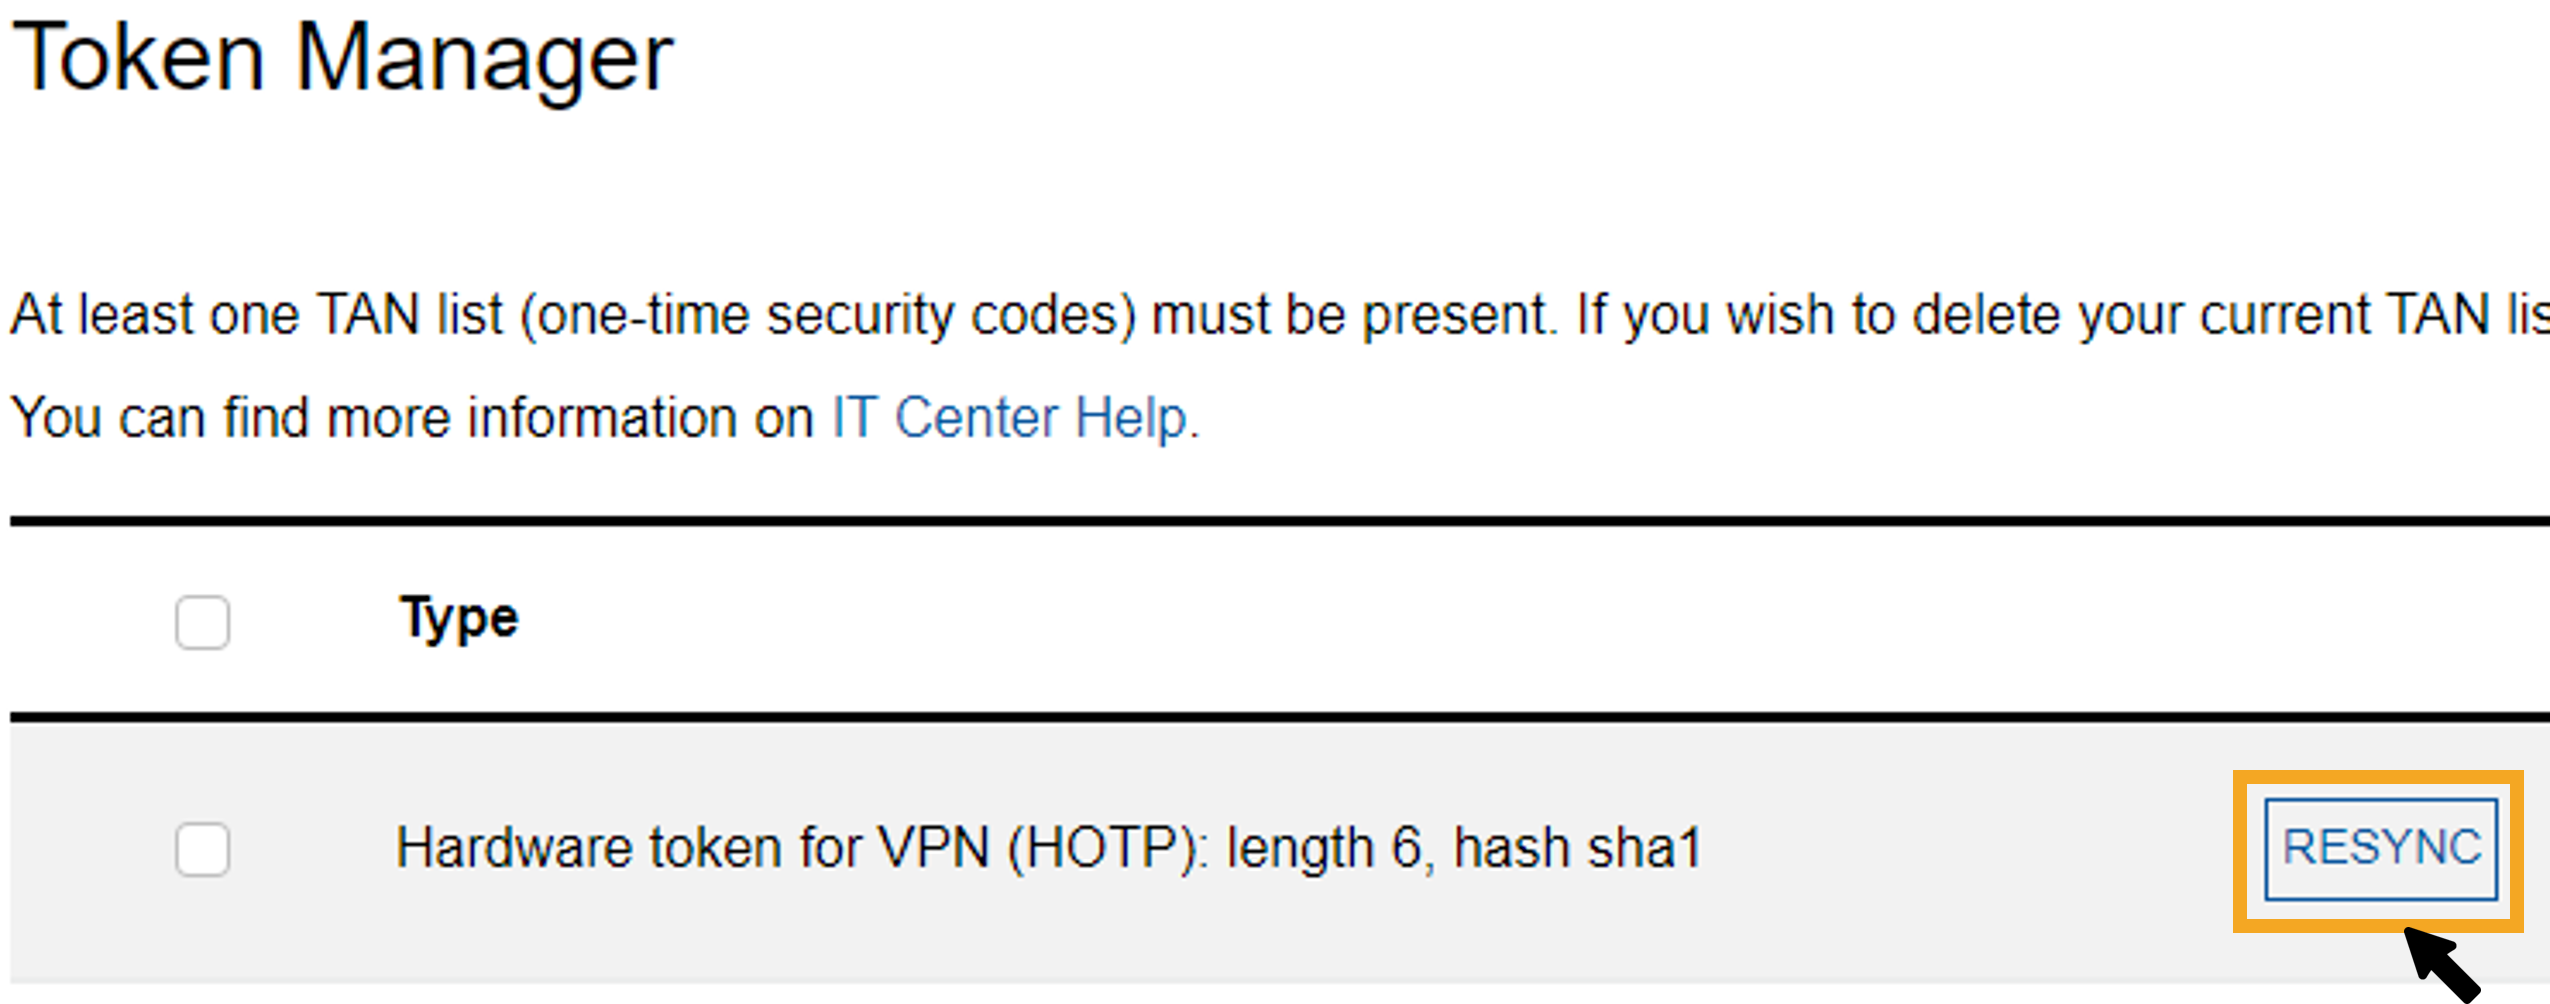Image resolution: width=2550 pixels, height=1004 pixels.
Task: Tick the select-all checkbox beside Type
Action: pyautogui.click(x=202, y=622)
